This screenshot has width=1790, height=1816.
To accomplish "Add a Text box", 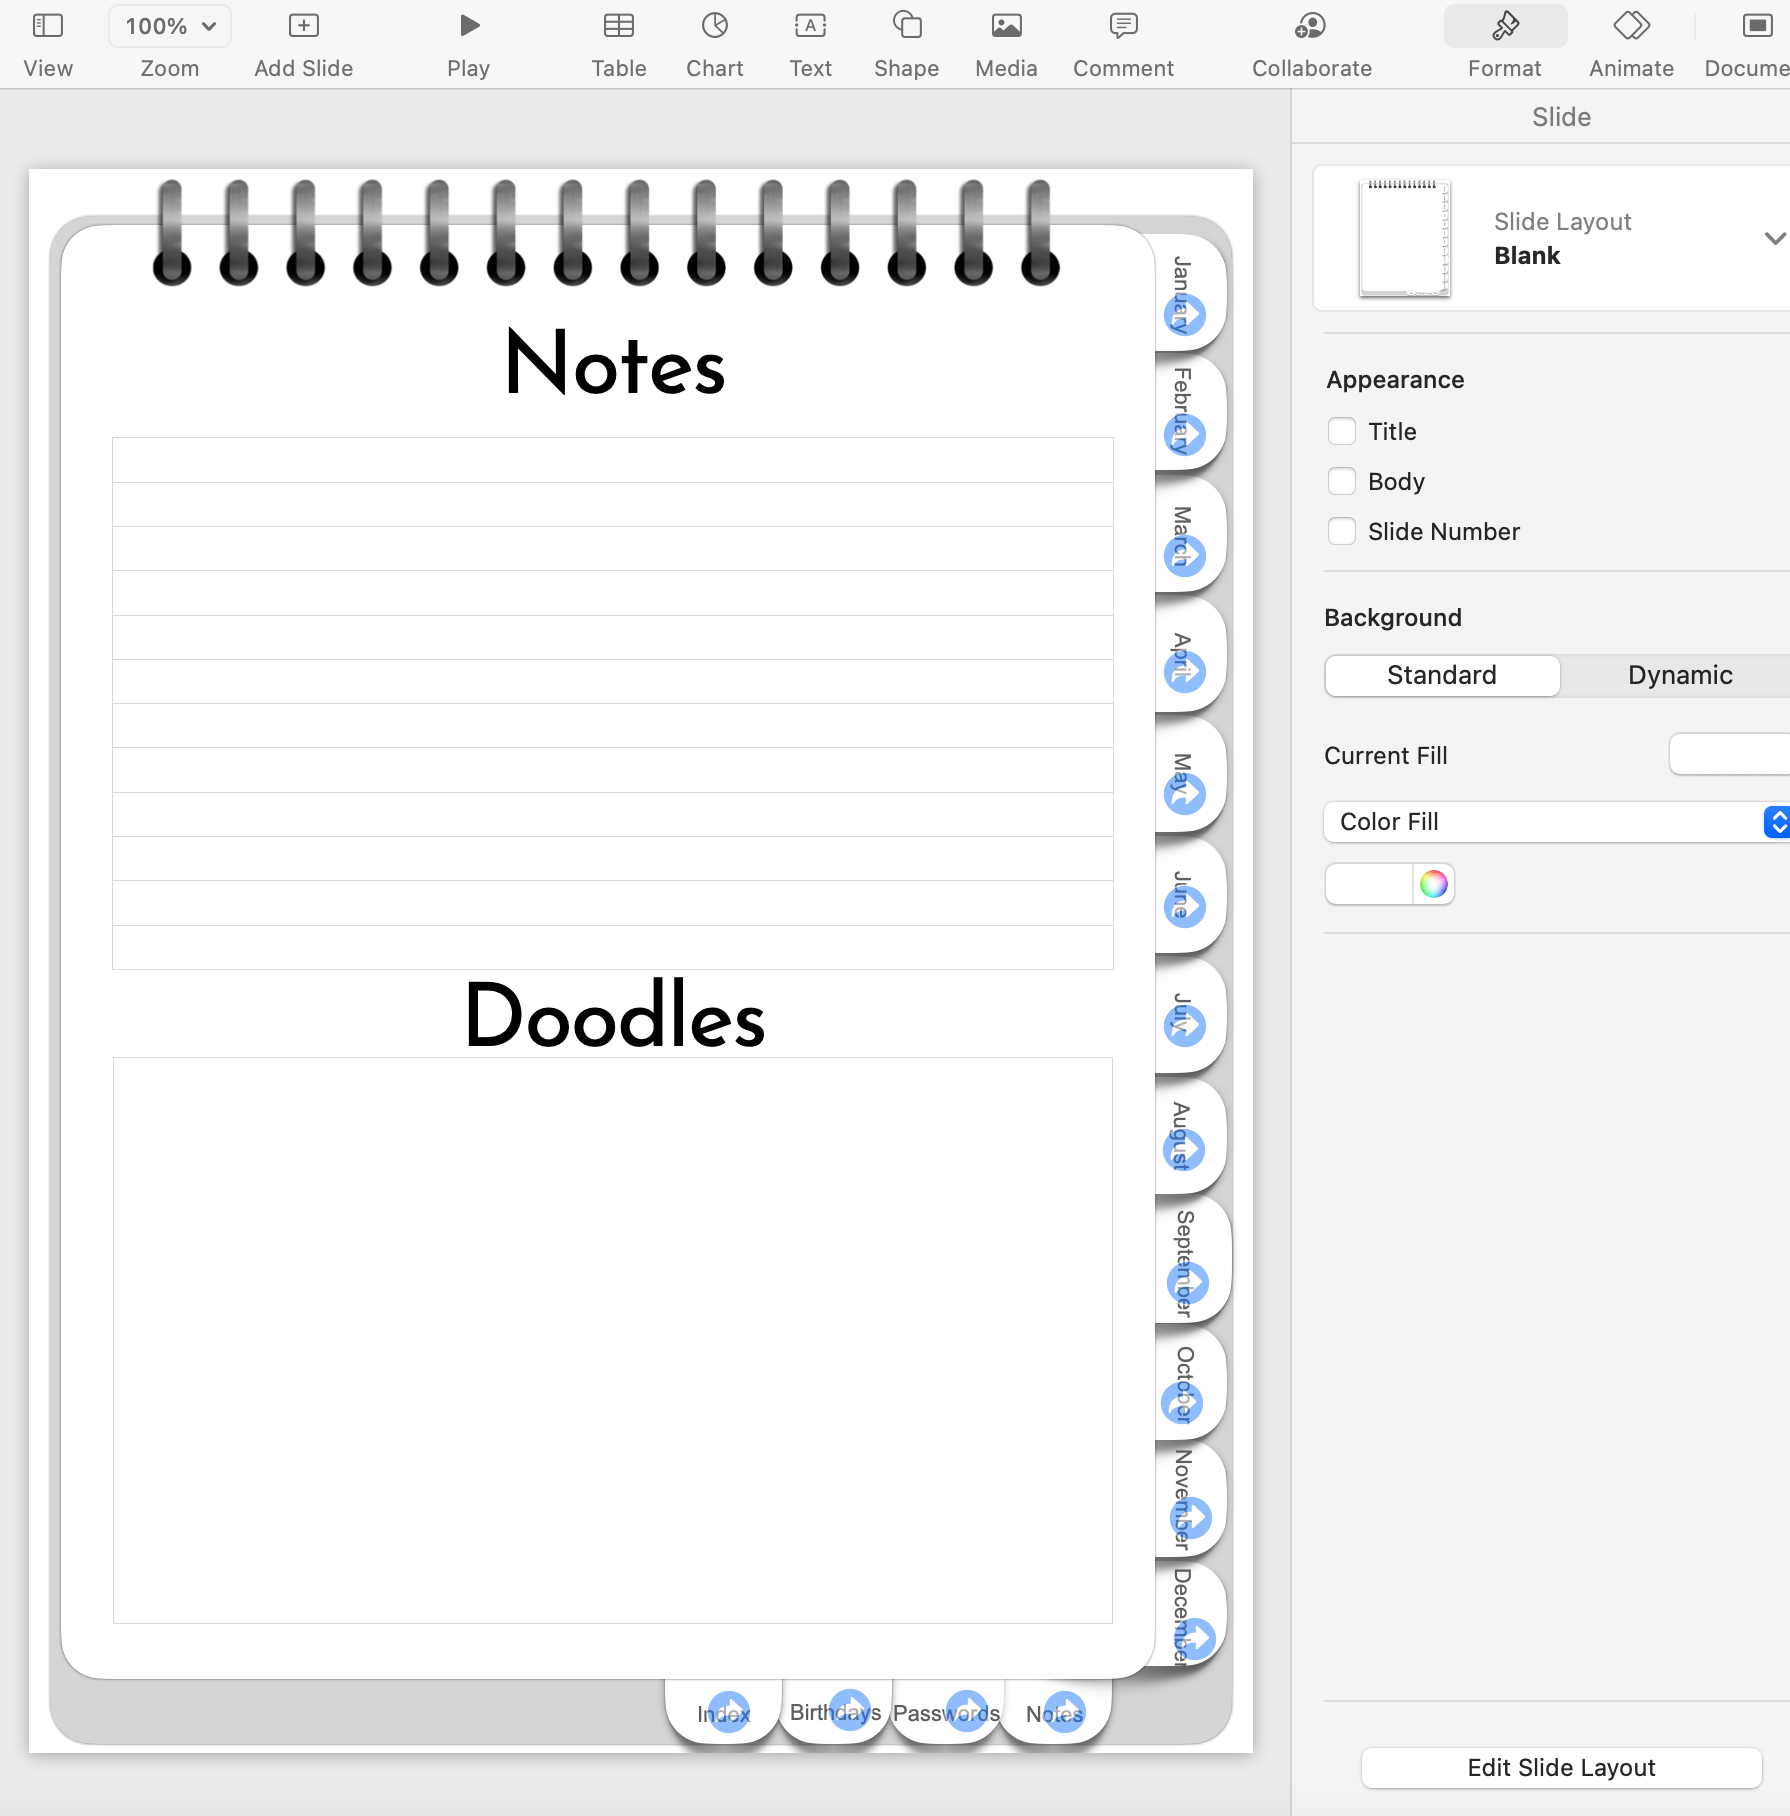I will click(810, 26).
